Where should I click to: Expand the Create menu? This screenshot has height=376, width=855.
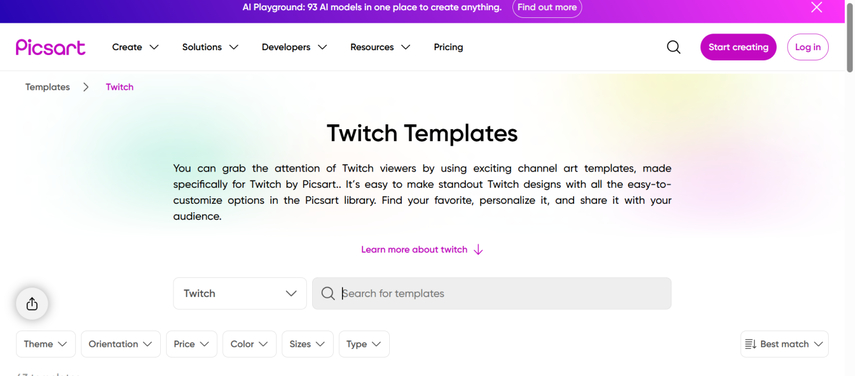[135, 47]
